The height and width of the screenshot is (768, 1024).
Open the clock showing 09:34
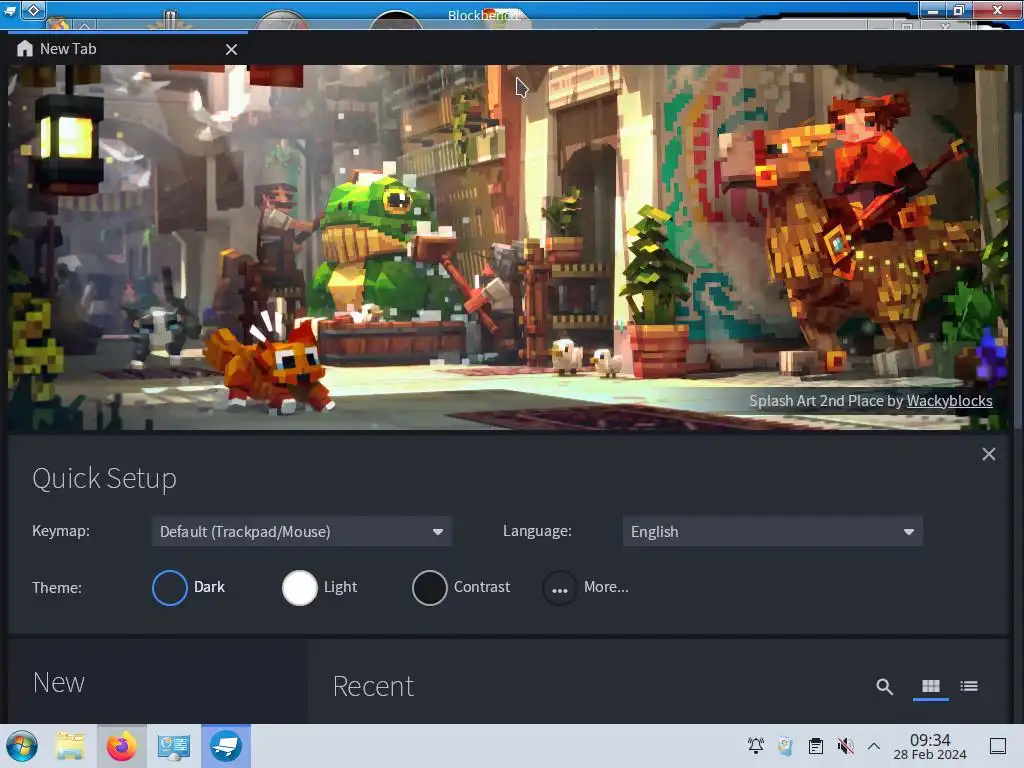[930, 746]
